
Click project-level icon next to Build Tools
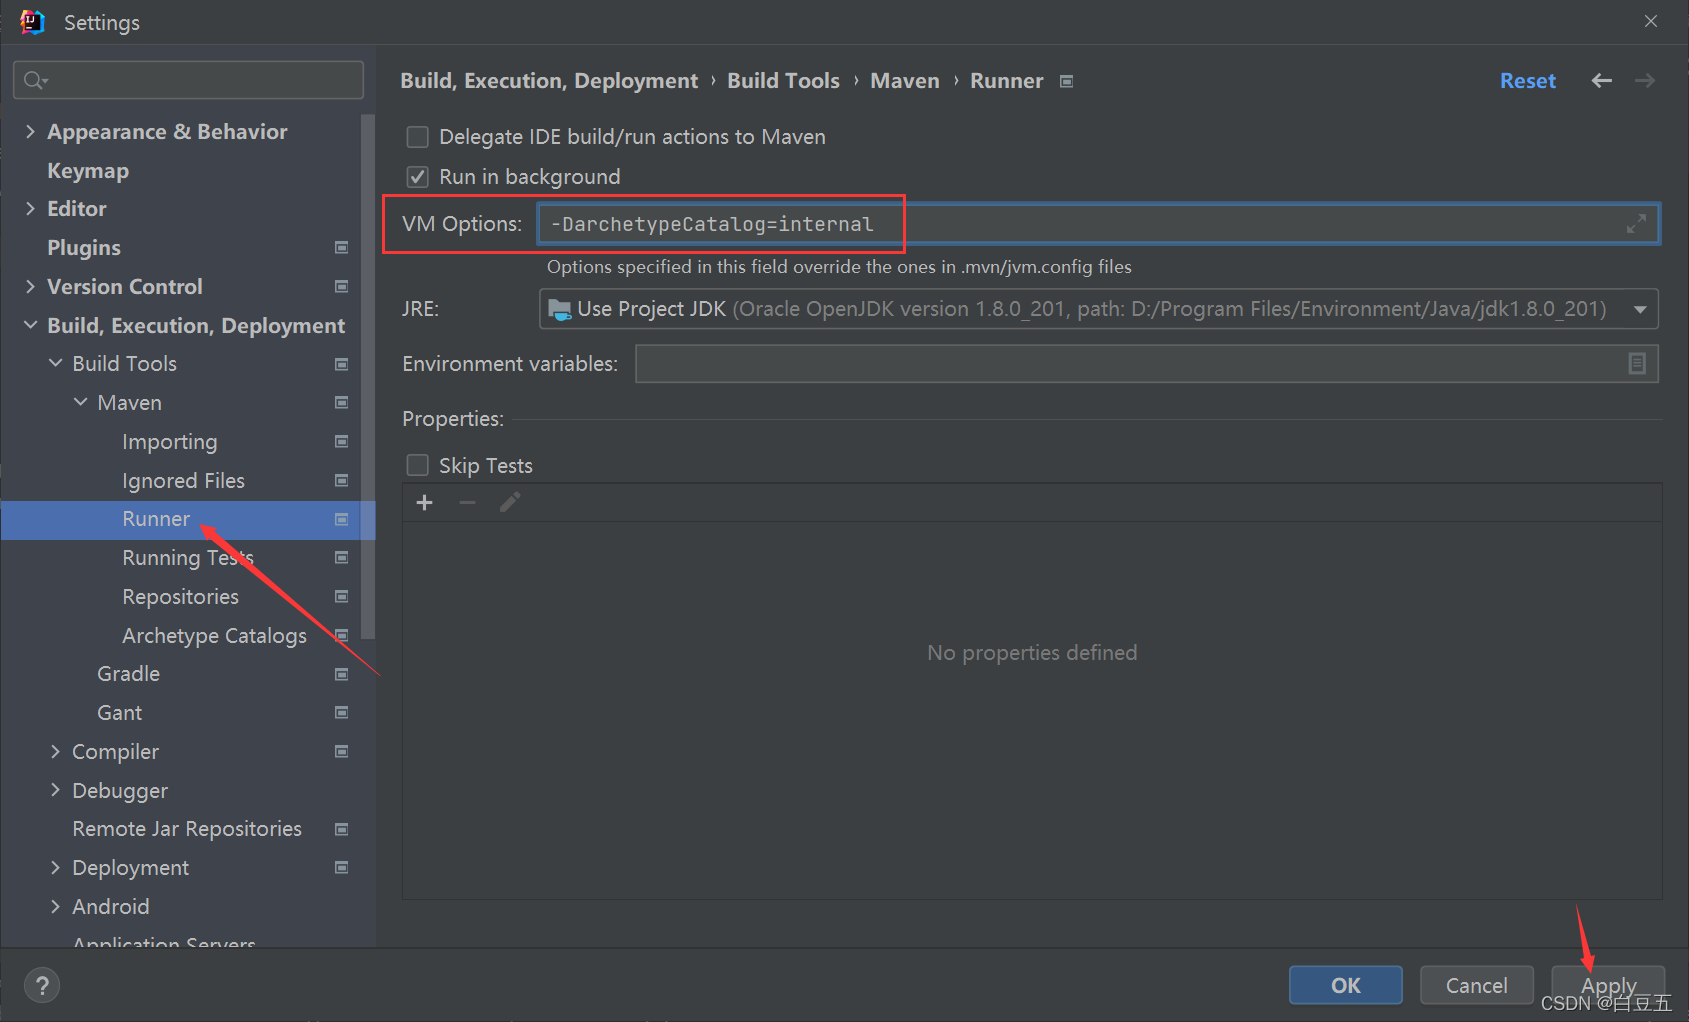pyautogui.click(x=341, y=364)
